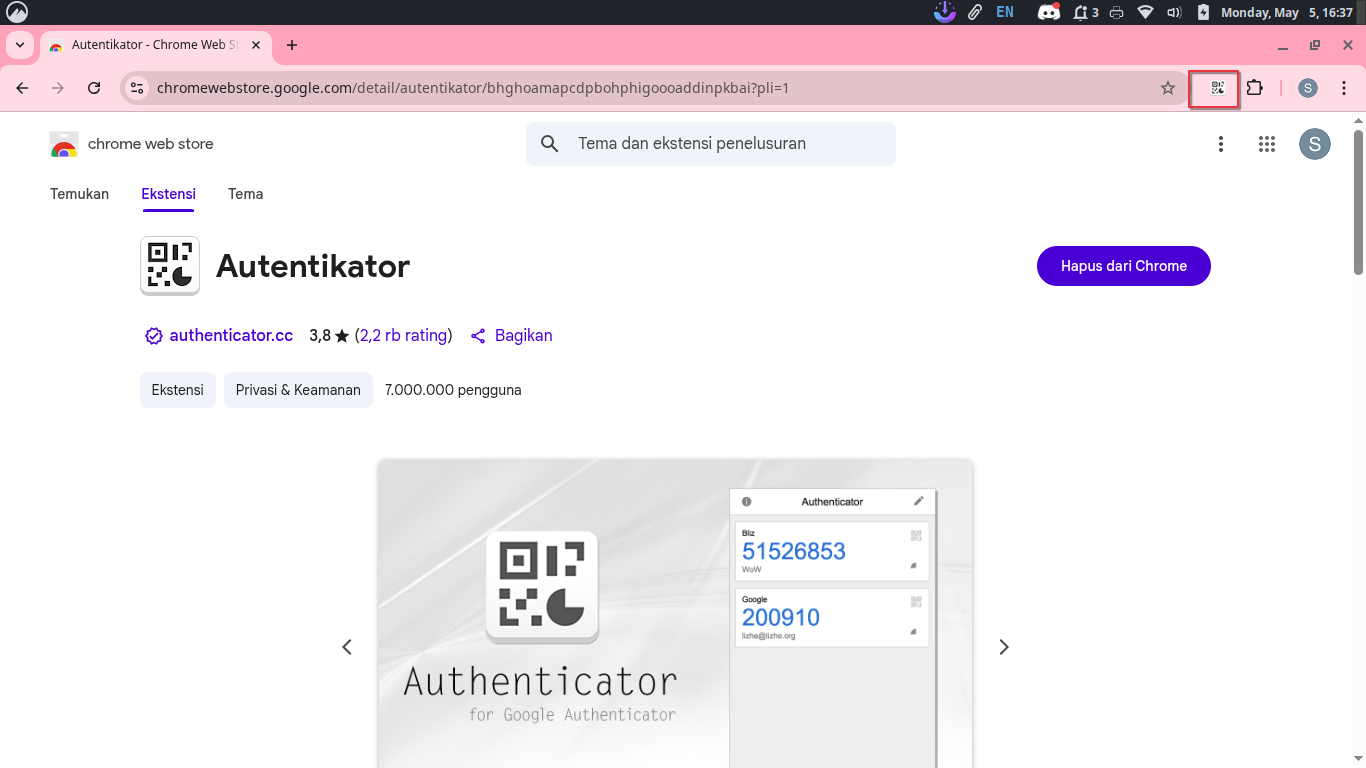The height and width of the screenshot is (768, 1366).
Task: Open the Google account avatar on the page
Action: coord(1315,144)
